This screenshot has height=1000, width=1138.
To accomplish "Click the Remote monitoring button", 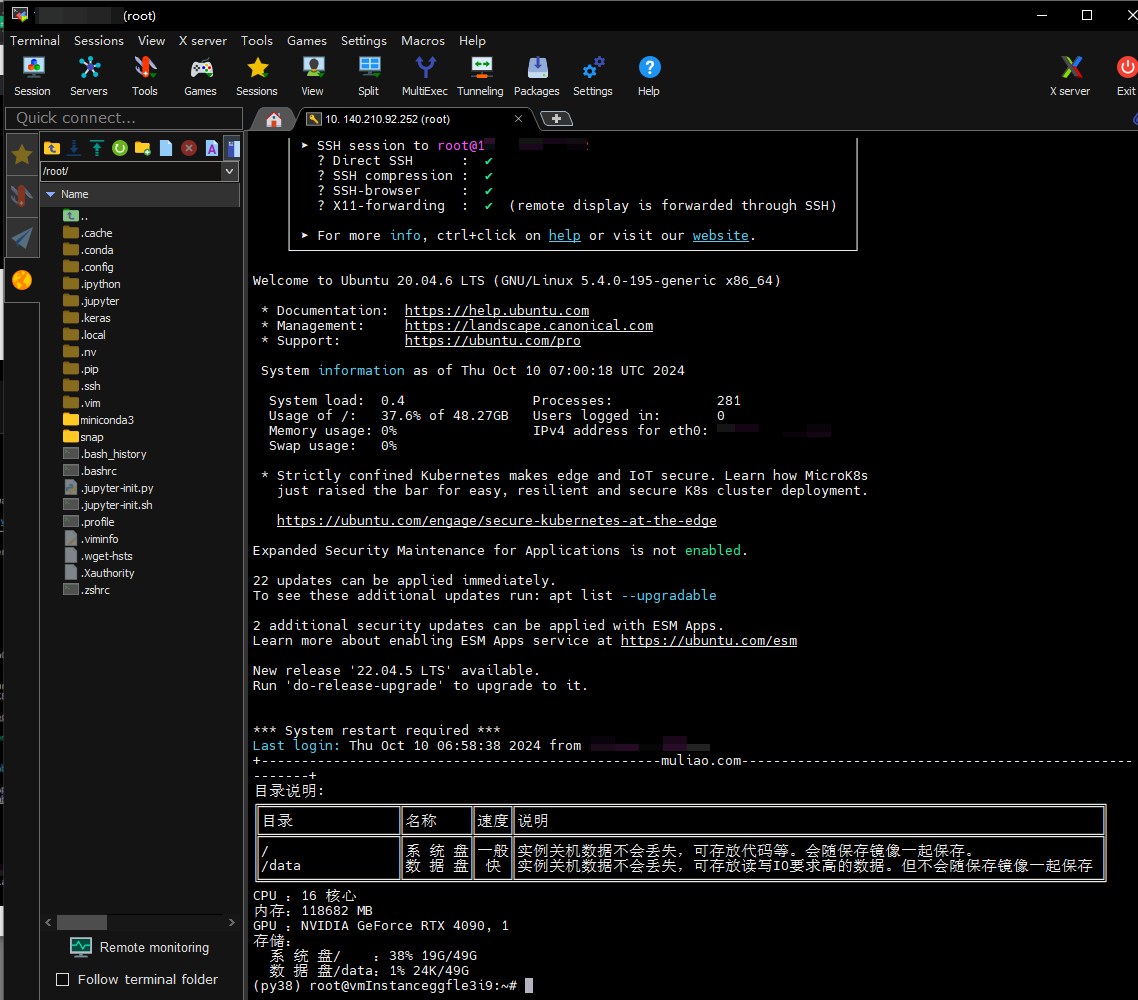I will click(x=140, y=947).
